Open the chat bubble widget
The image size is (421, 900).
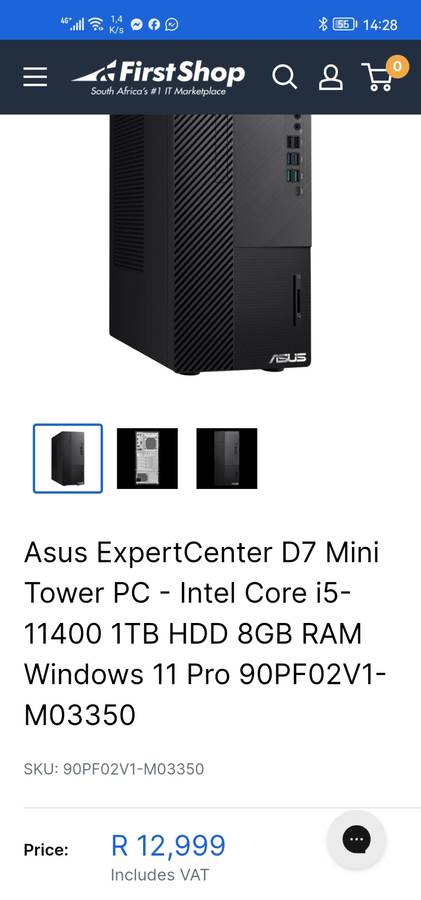(356, 840)
